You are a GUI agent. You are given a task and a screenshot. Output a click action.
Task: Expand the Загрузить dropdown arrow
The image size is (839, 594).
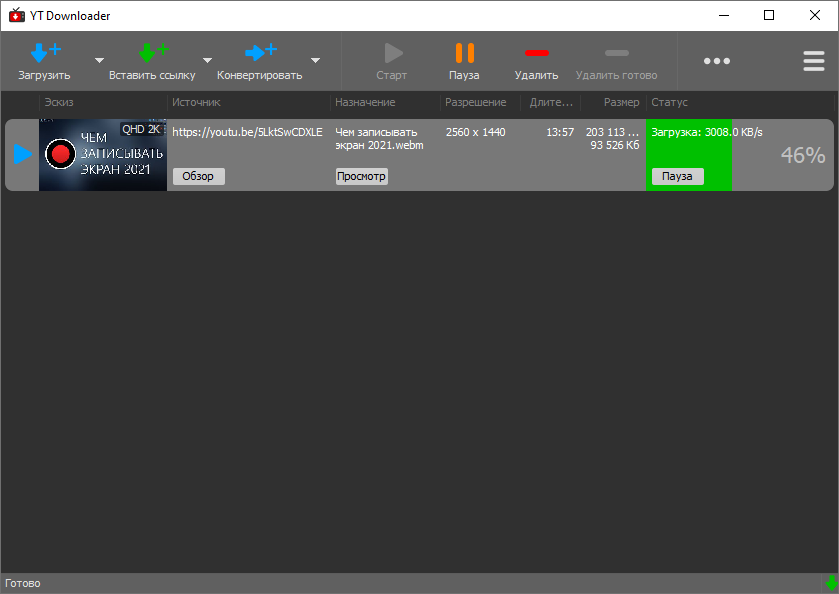click(99, 61)
